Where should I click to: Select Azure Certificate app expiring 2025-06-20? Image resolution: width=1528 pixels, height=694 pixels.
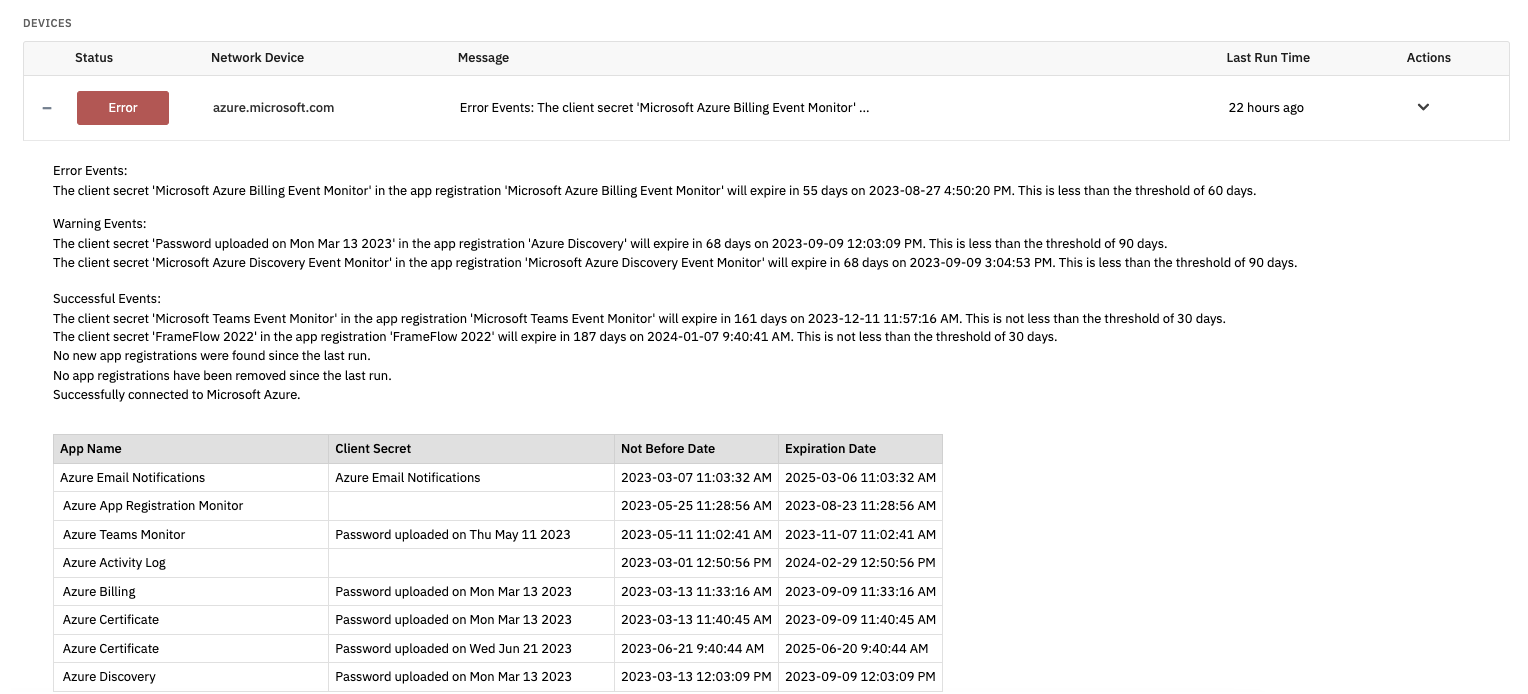(111, 649)
